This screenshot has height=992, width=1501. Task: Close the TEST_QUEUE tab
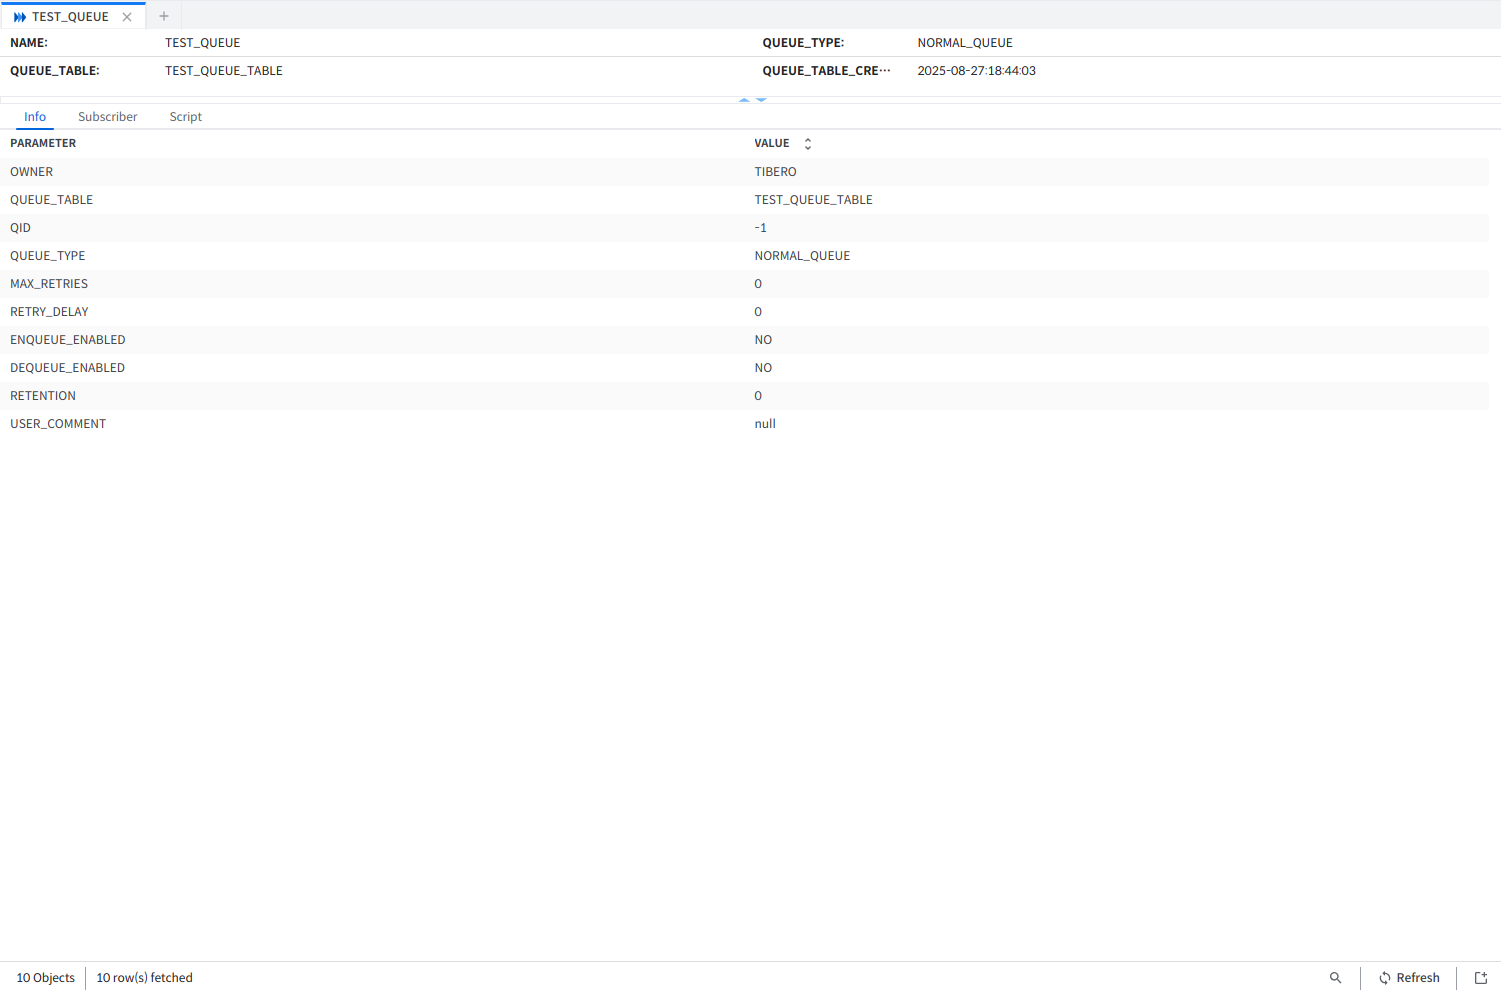coord(127,17)
